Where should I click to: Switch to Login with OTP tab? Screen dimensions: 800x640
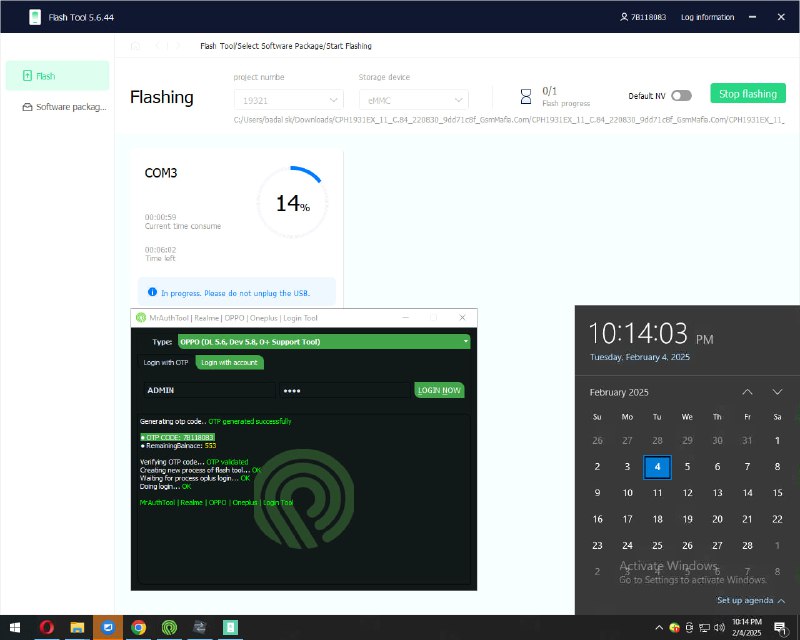pos(166,362)
